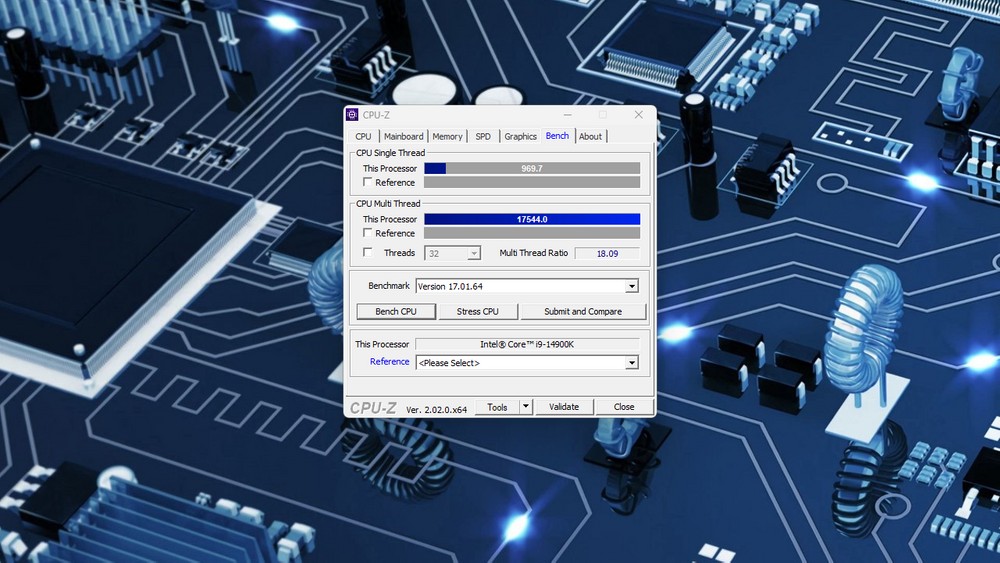Open the Benchmark version dropdown
The width and height of the screenshot is (1000, 563).
(x=527, y=286)
